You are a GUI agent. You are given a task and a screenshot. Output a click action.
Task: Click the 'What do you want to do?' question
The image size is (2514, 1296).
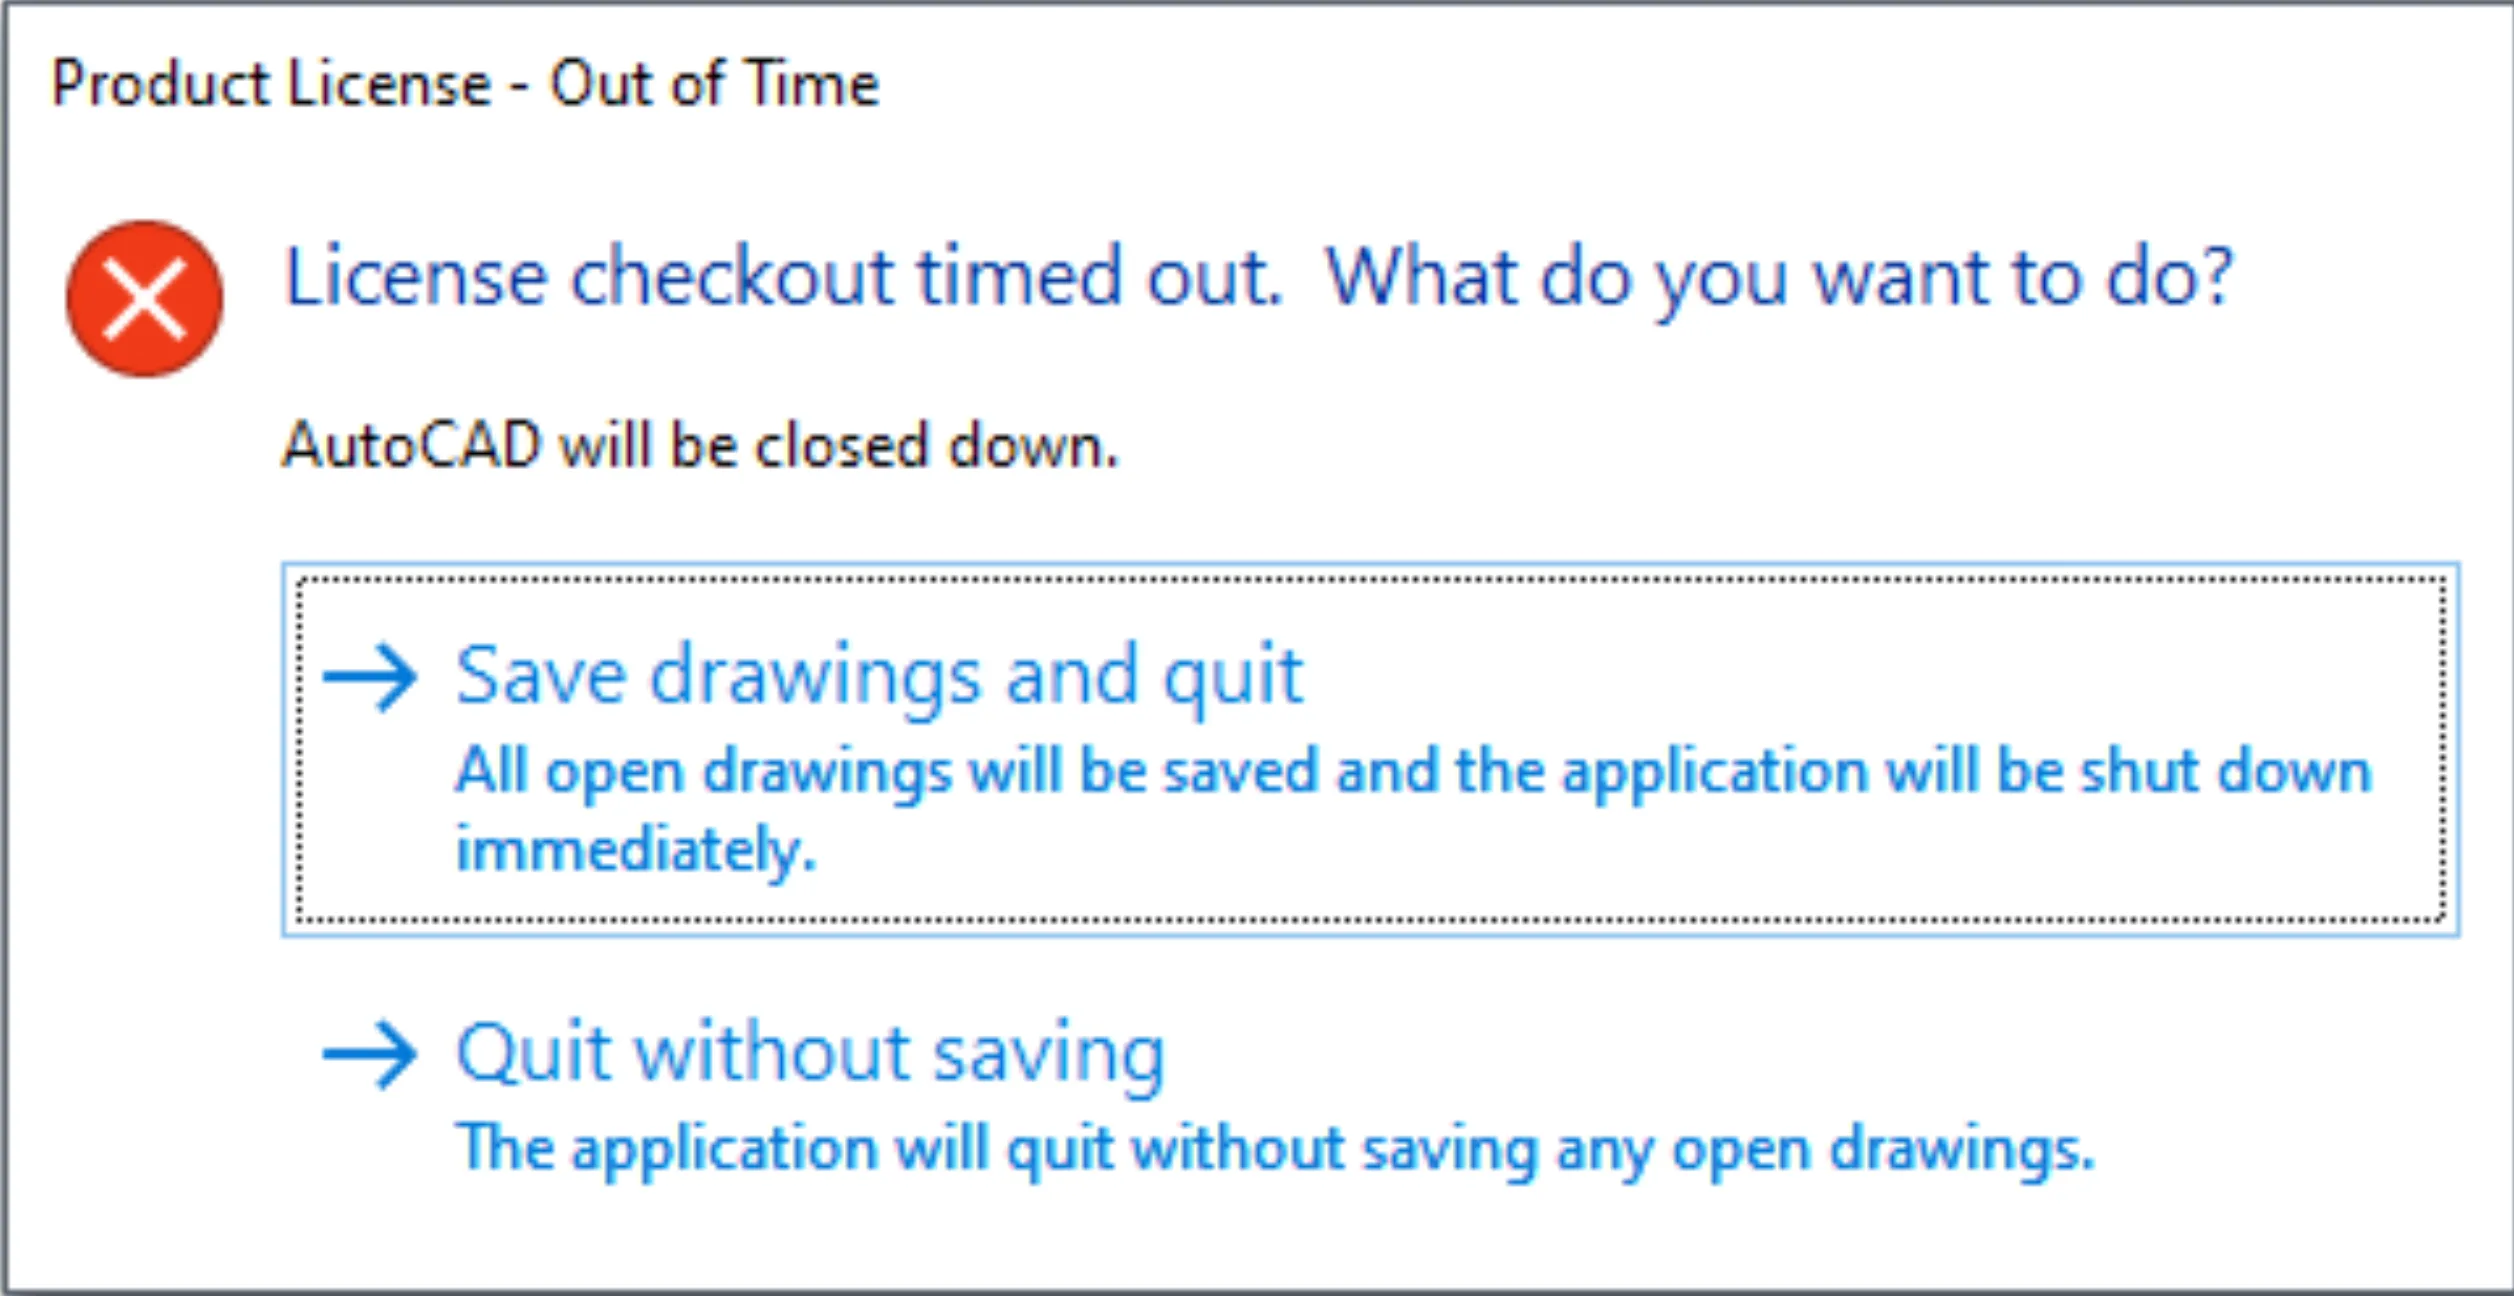[x=1779, y=277]
